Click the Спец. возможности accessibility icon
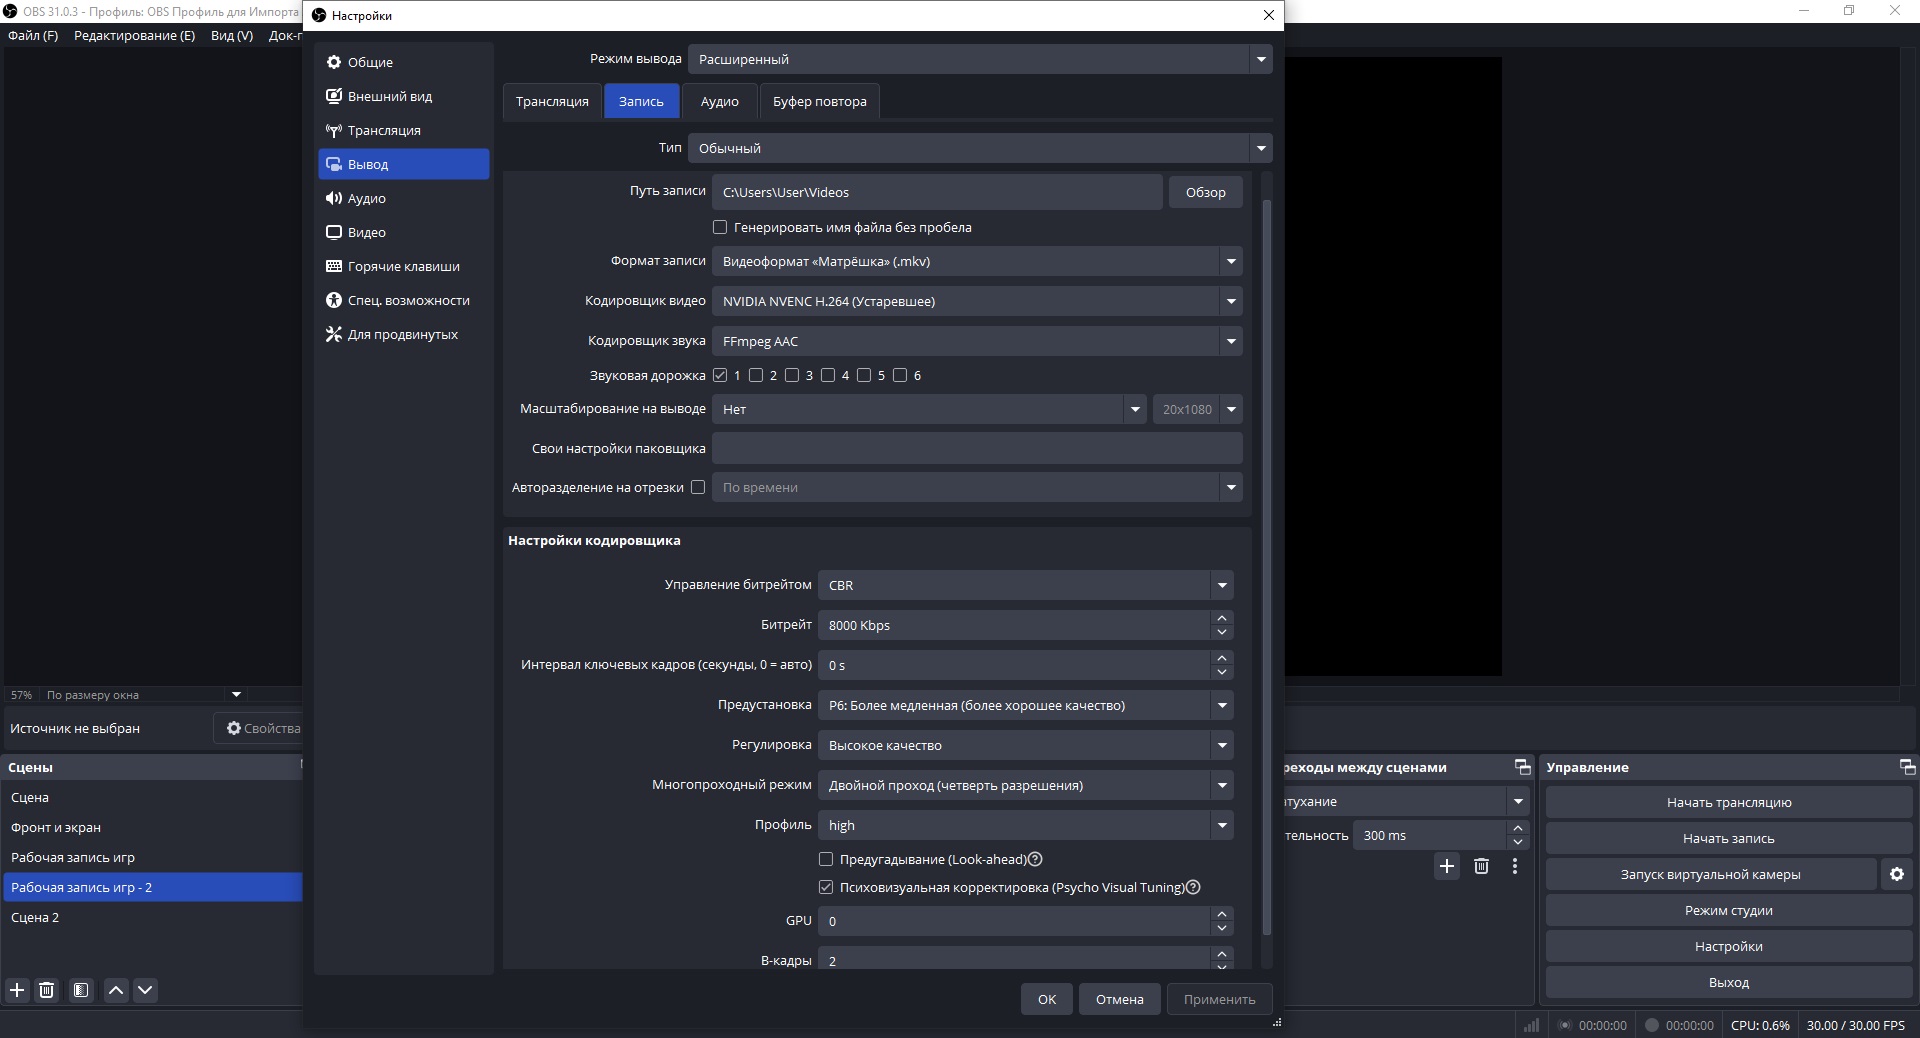The width and height of the screenshot is (1920, 1038). (334, 300)
